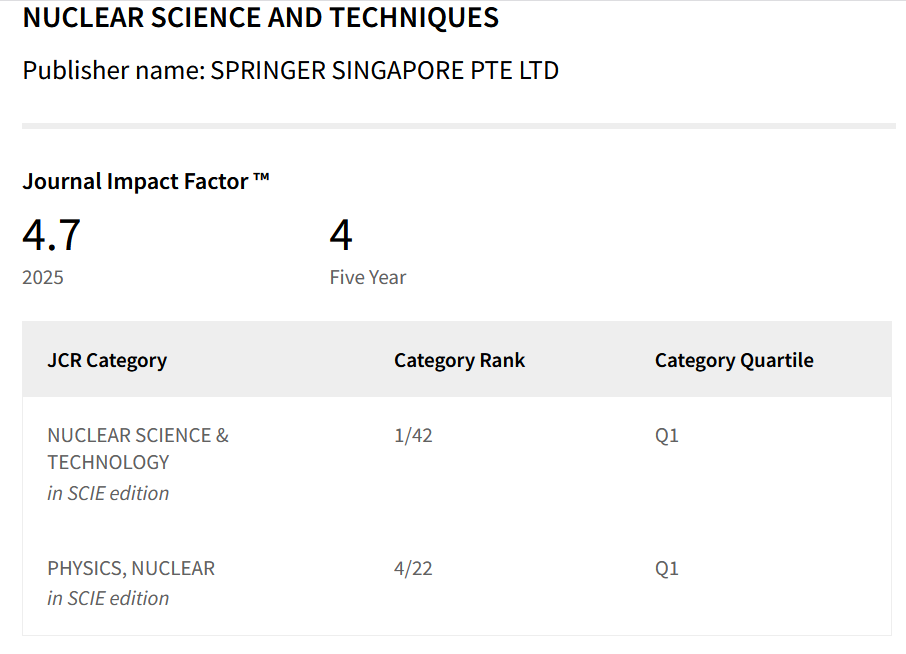Screen dimensions: 906x654
Task: Select the Physics, Nuclear category
Action: pos(131,568)
